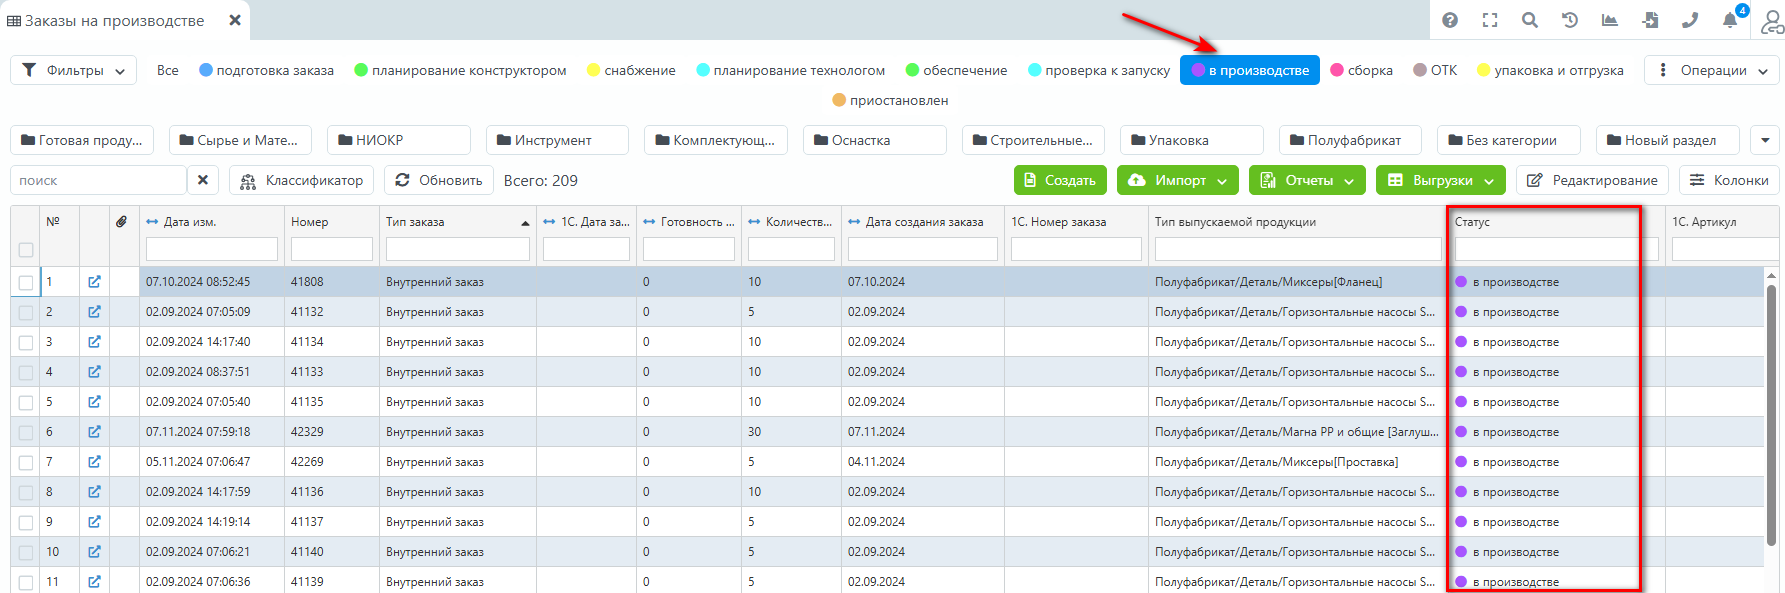Click the purple status dot in row 2
The image size is (1785, 593).
[x=1461, y=312]
